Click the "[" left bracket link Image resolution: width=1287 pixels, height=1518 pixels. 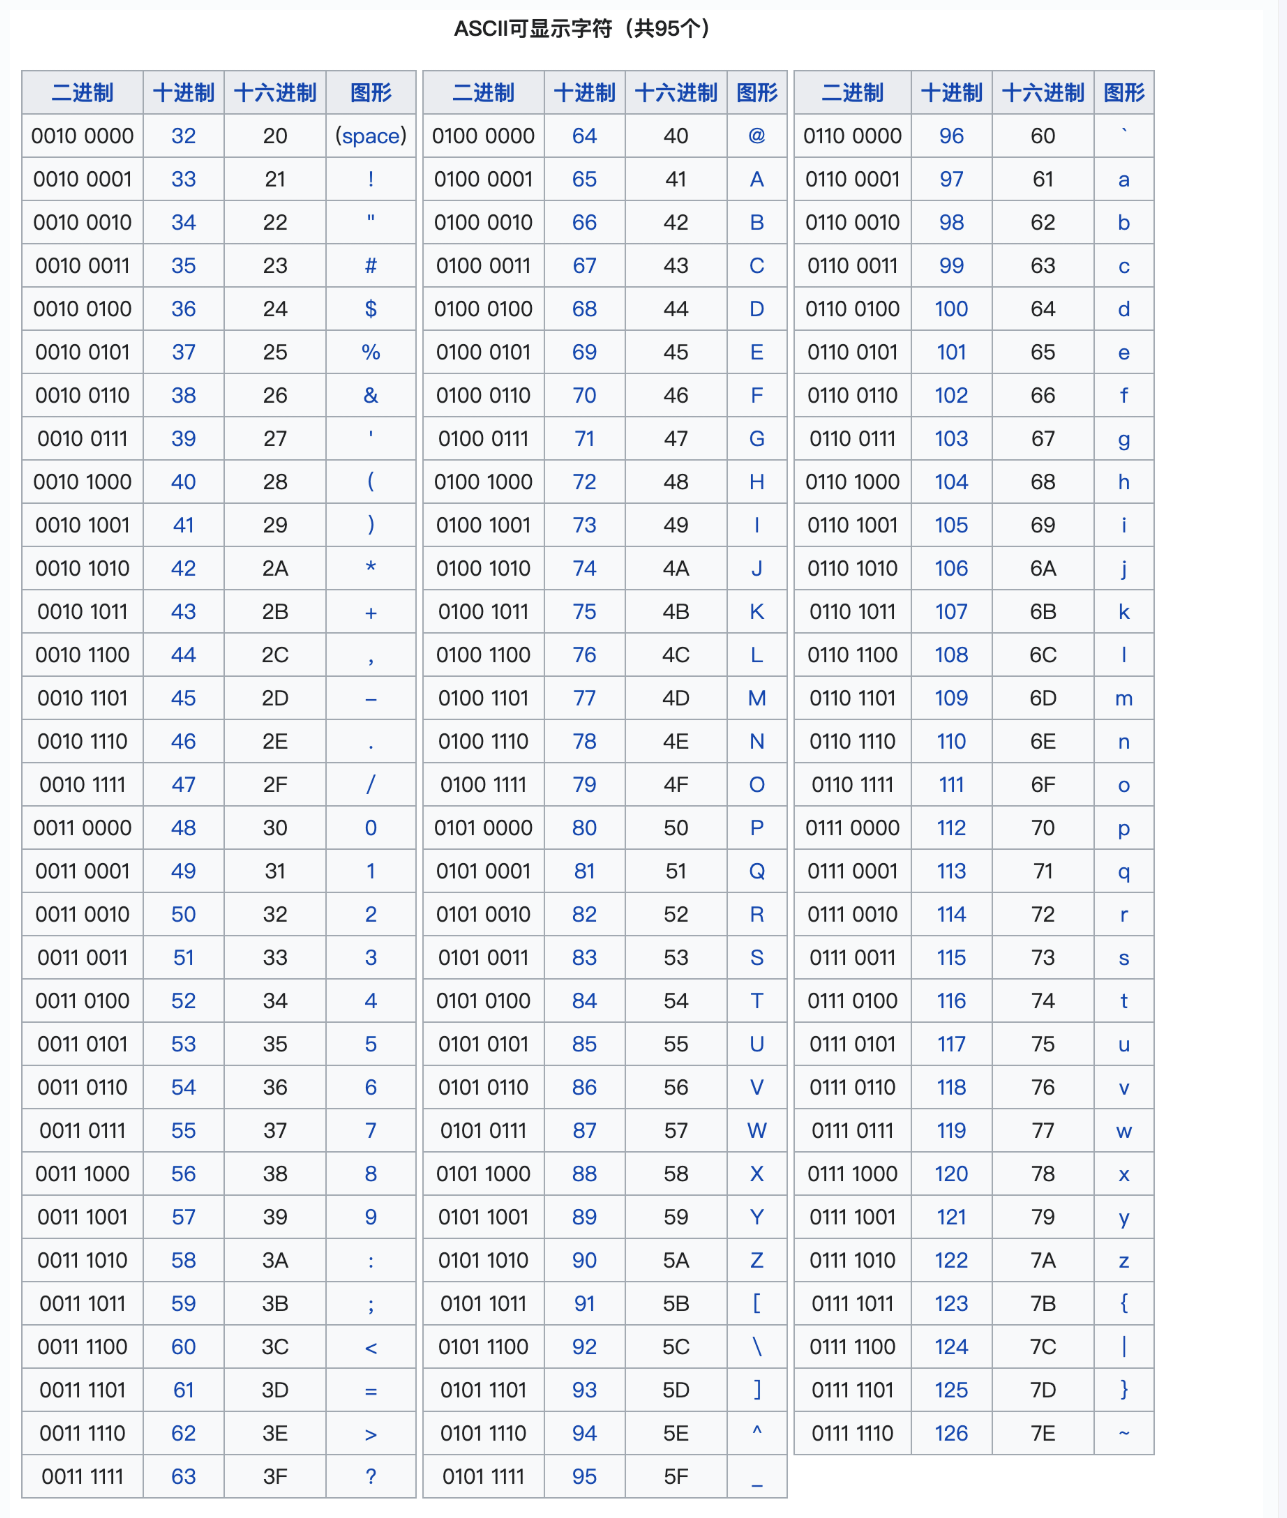click(x=757, y=1303)
